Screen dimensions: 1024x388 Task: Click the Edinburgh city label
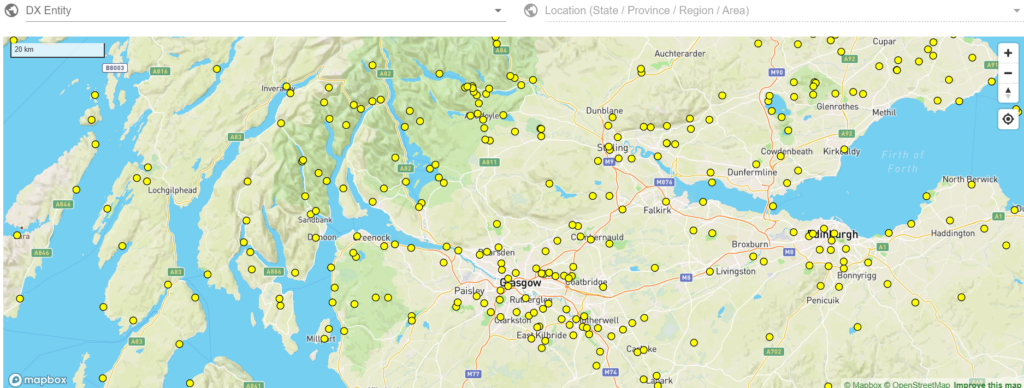pyautogui.click(x=833, y=234)
